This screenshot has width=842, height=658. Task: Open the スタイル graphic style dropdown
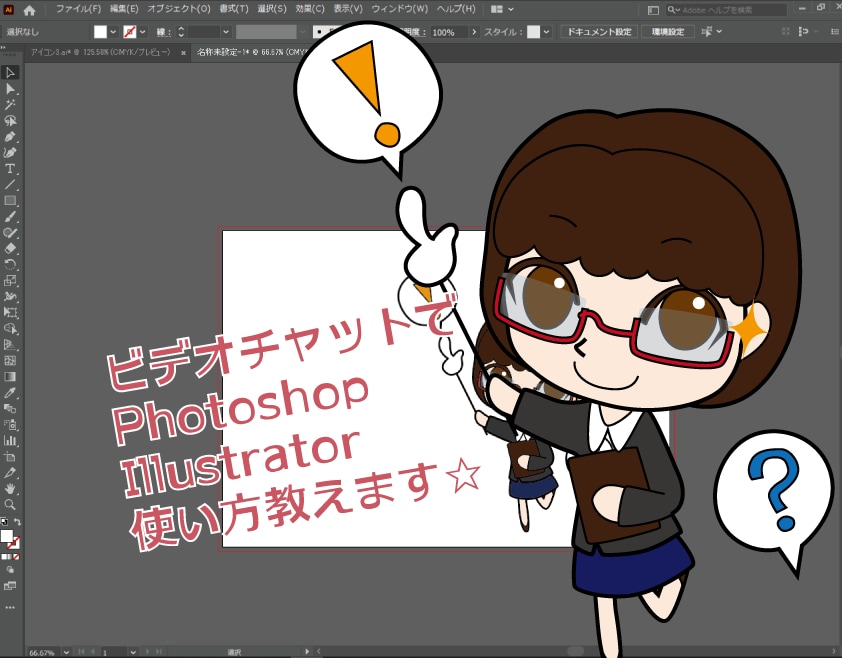click(546, 32)
